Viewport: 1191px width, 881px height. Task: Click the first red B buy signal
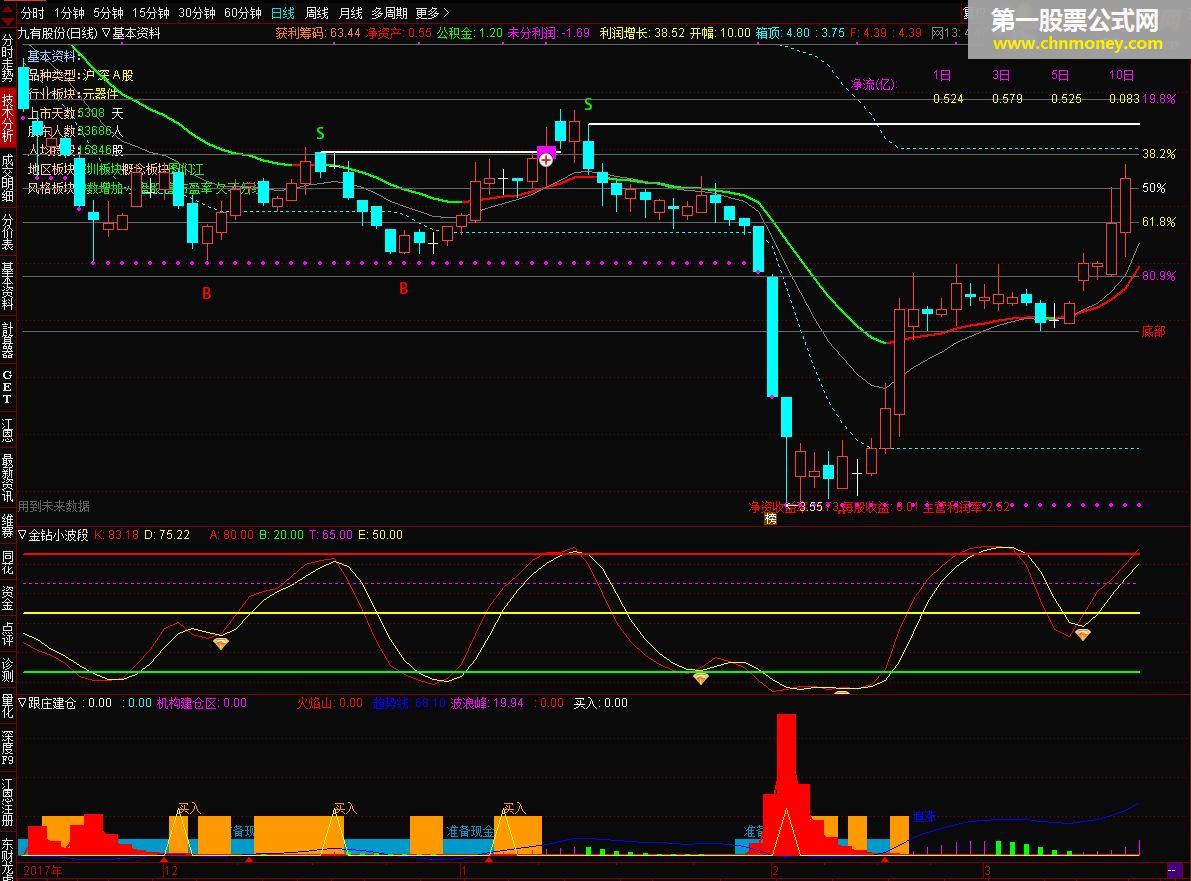[x=207, y=293]
